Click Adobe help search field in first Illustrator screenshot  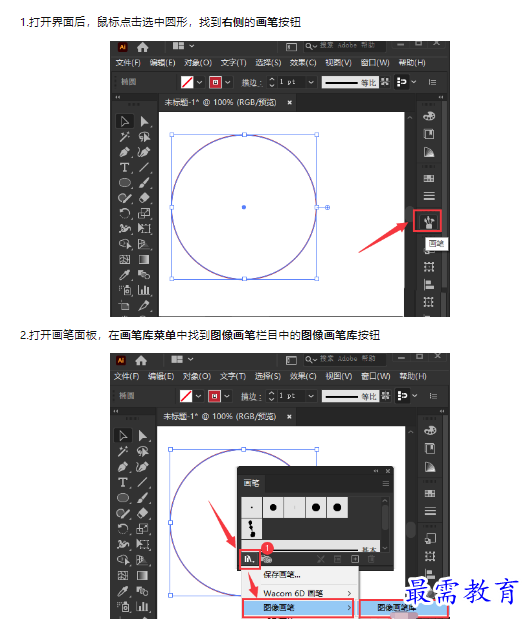click(345, 46)
